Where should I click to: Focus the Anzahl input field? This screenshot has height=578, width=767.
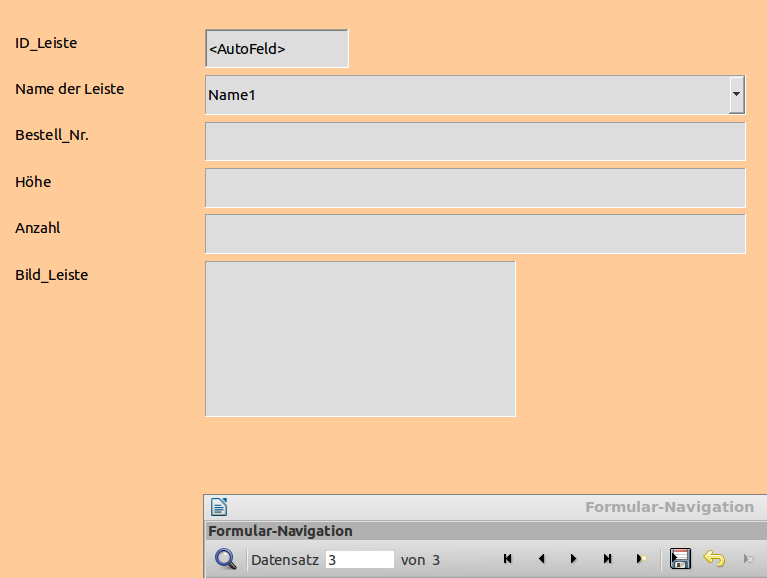coord(475,234)
